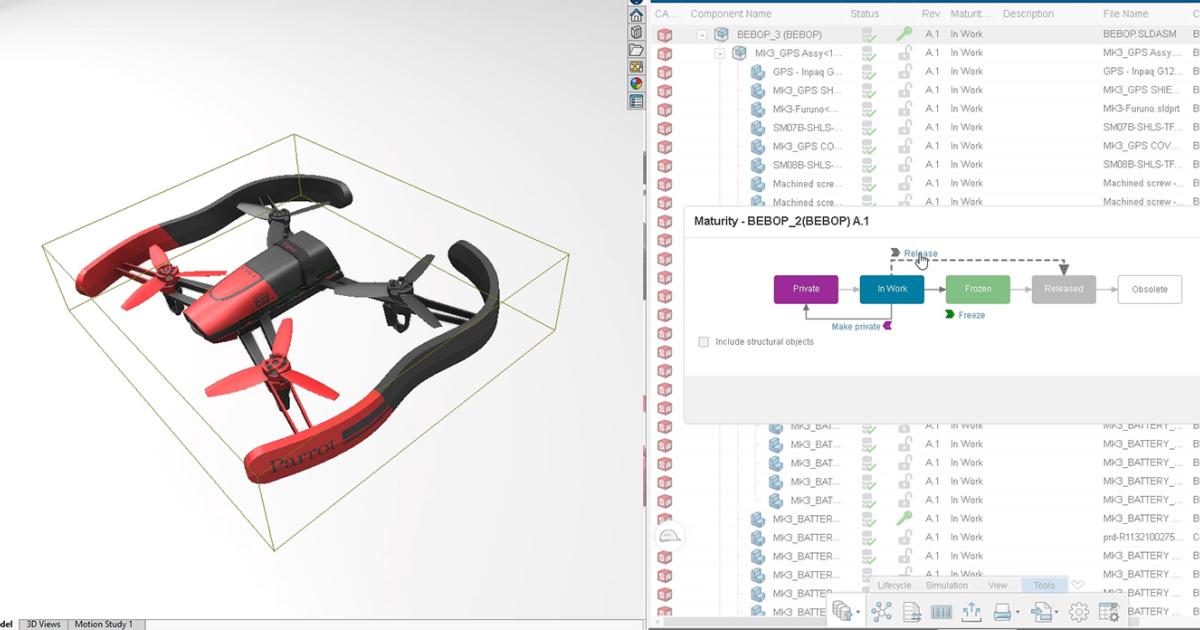Click the heart favorite icon beside Tools tab
This screenshot has width=1200, height=630.
coord(1077,585)
